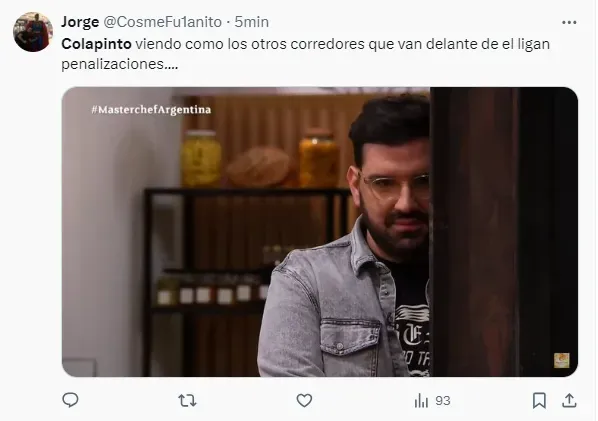Share the tweet using upload arrow icon
598x421 pixels.
click(569, 400)
